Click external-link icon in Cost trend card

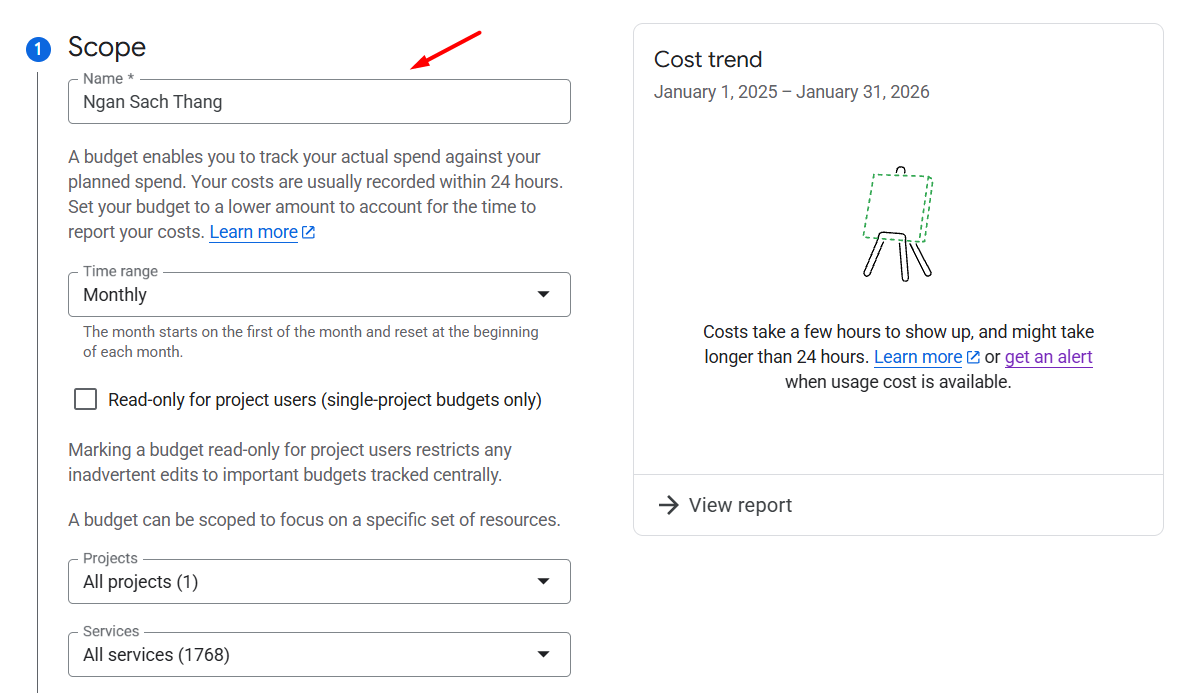coord(973,357)
